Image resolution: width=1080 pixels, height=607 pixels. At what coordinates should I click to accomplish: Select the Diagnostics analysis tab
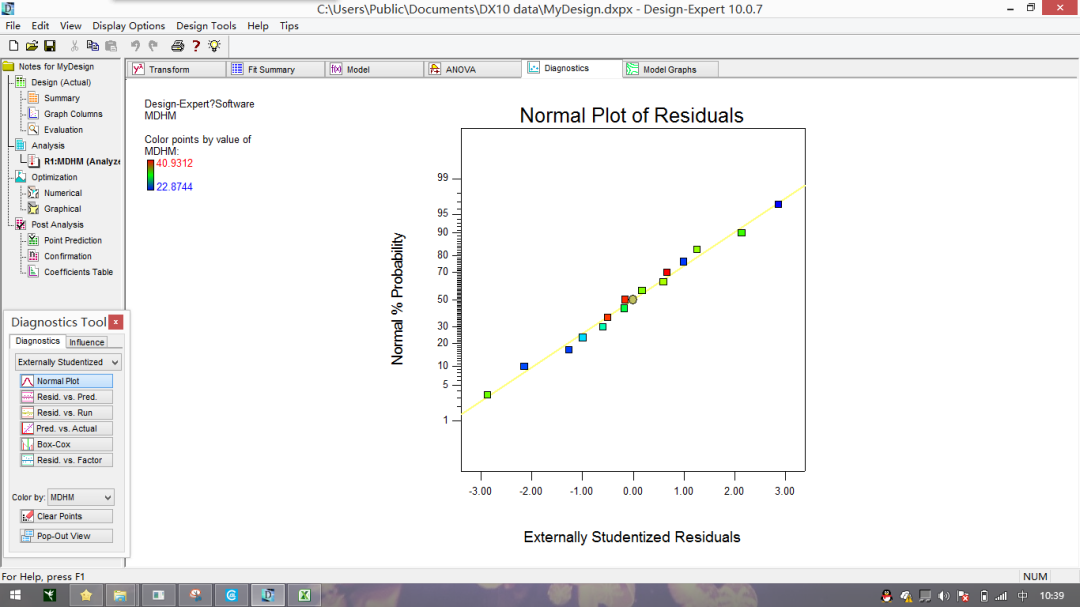(x=572, y=68)
